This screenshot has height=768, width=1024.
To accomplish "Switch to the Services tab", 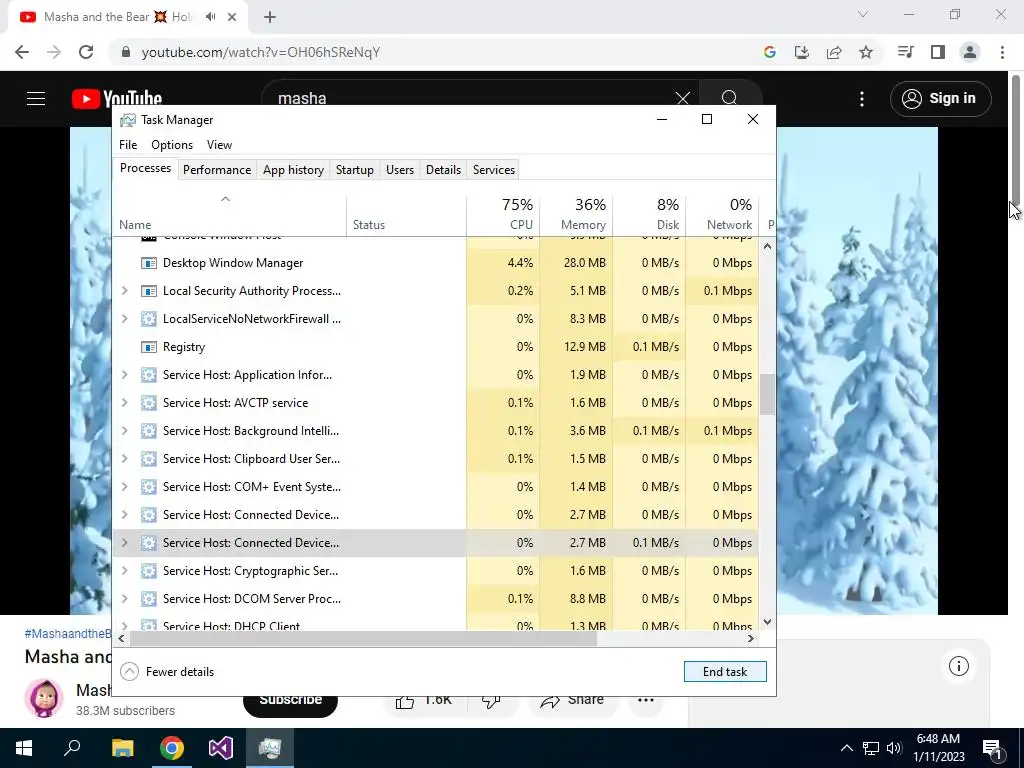I will pyautogui.click(x=494, y=170).
